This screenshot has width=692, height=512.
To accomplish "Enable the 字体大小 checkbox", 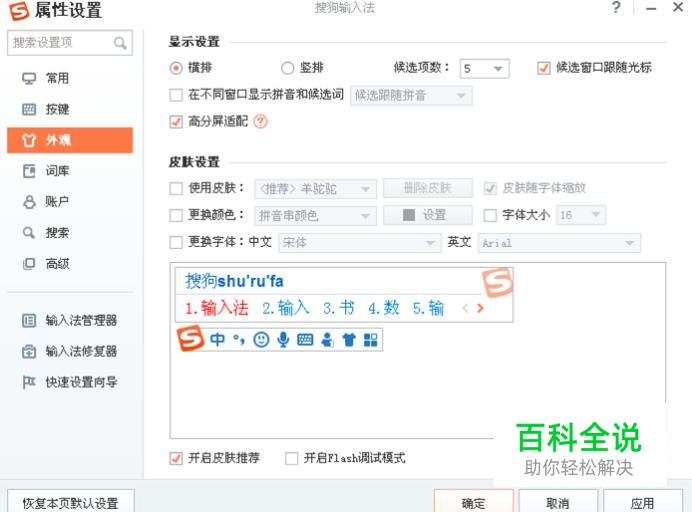I will pos(490,215).
